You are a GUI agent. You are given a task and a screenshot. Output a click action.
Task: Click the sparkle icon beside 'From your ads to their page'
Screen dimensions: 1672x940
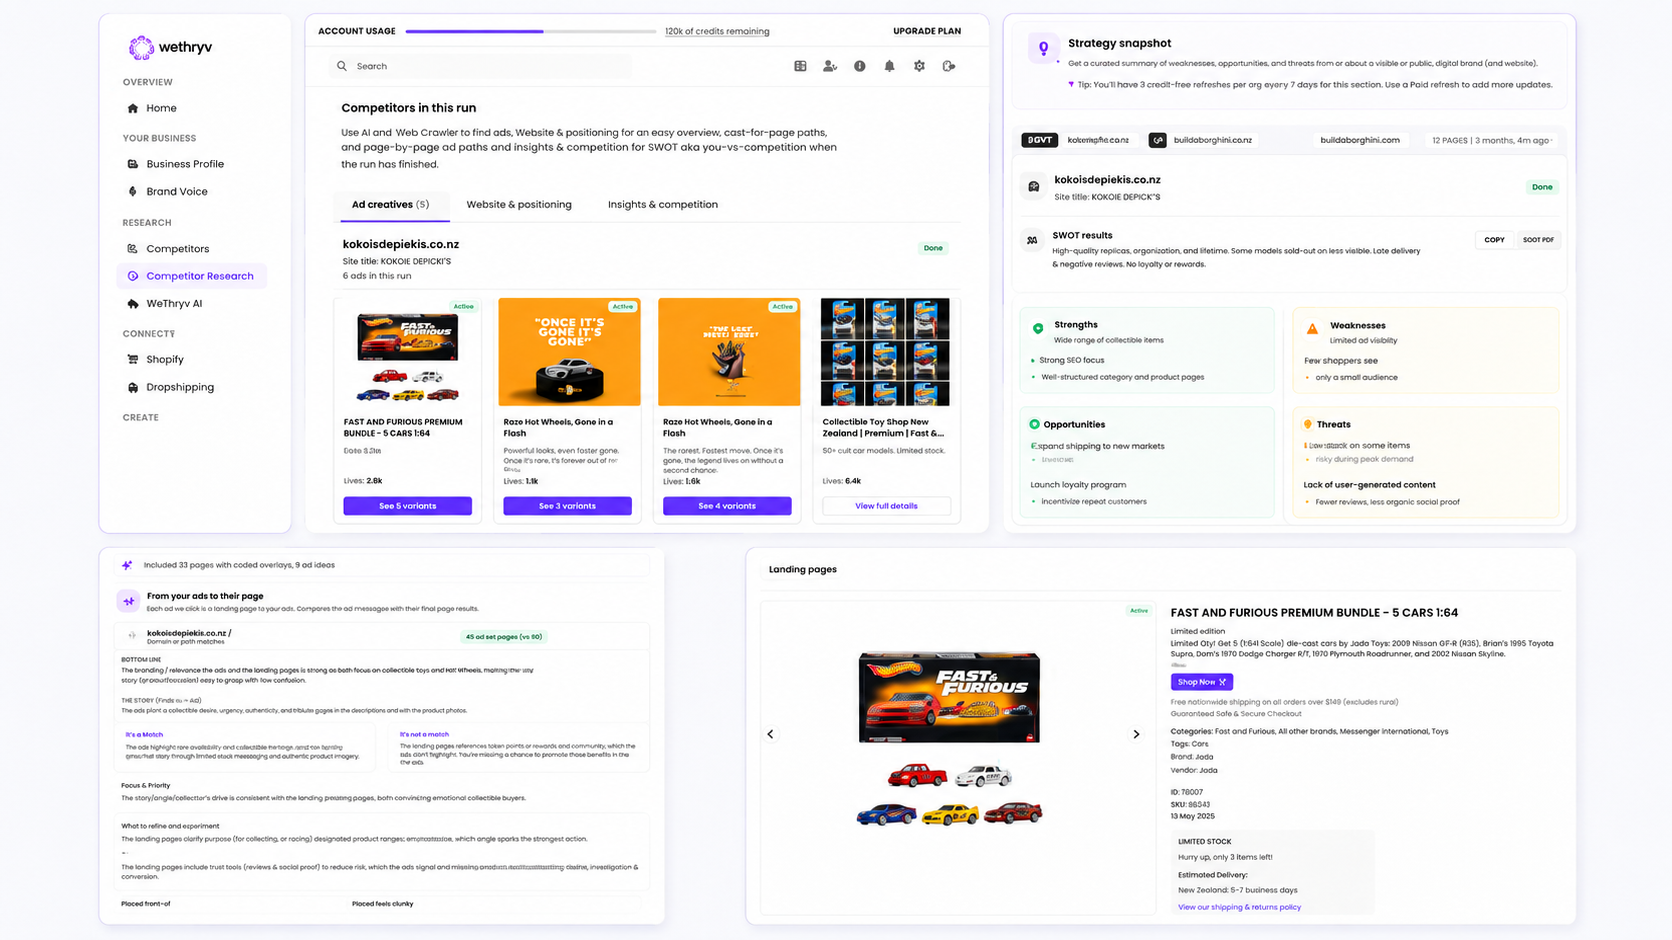129,601
